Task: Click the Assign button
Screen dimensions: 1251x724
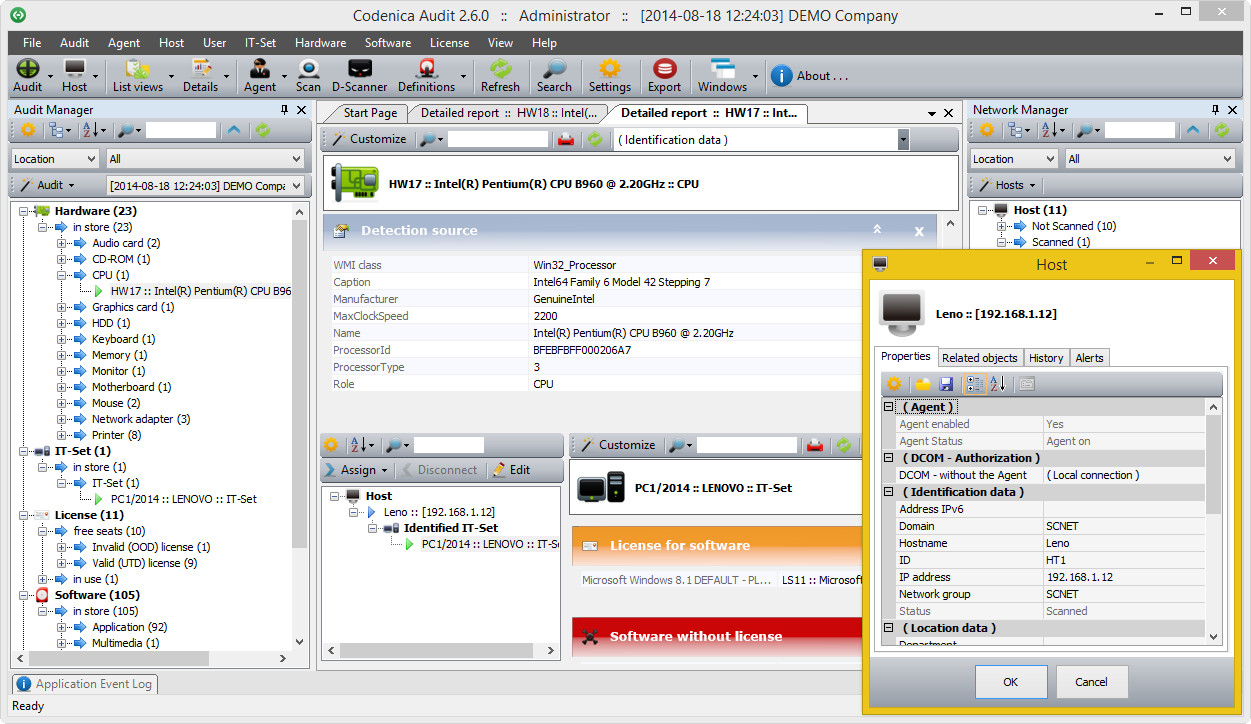Action: [x=357, y=470]
